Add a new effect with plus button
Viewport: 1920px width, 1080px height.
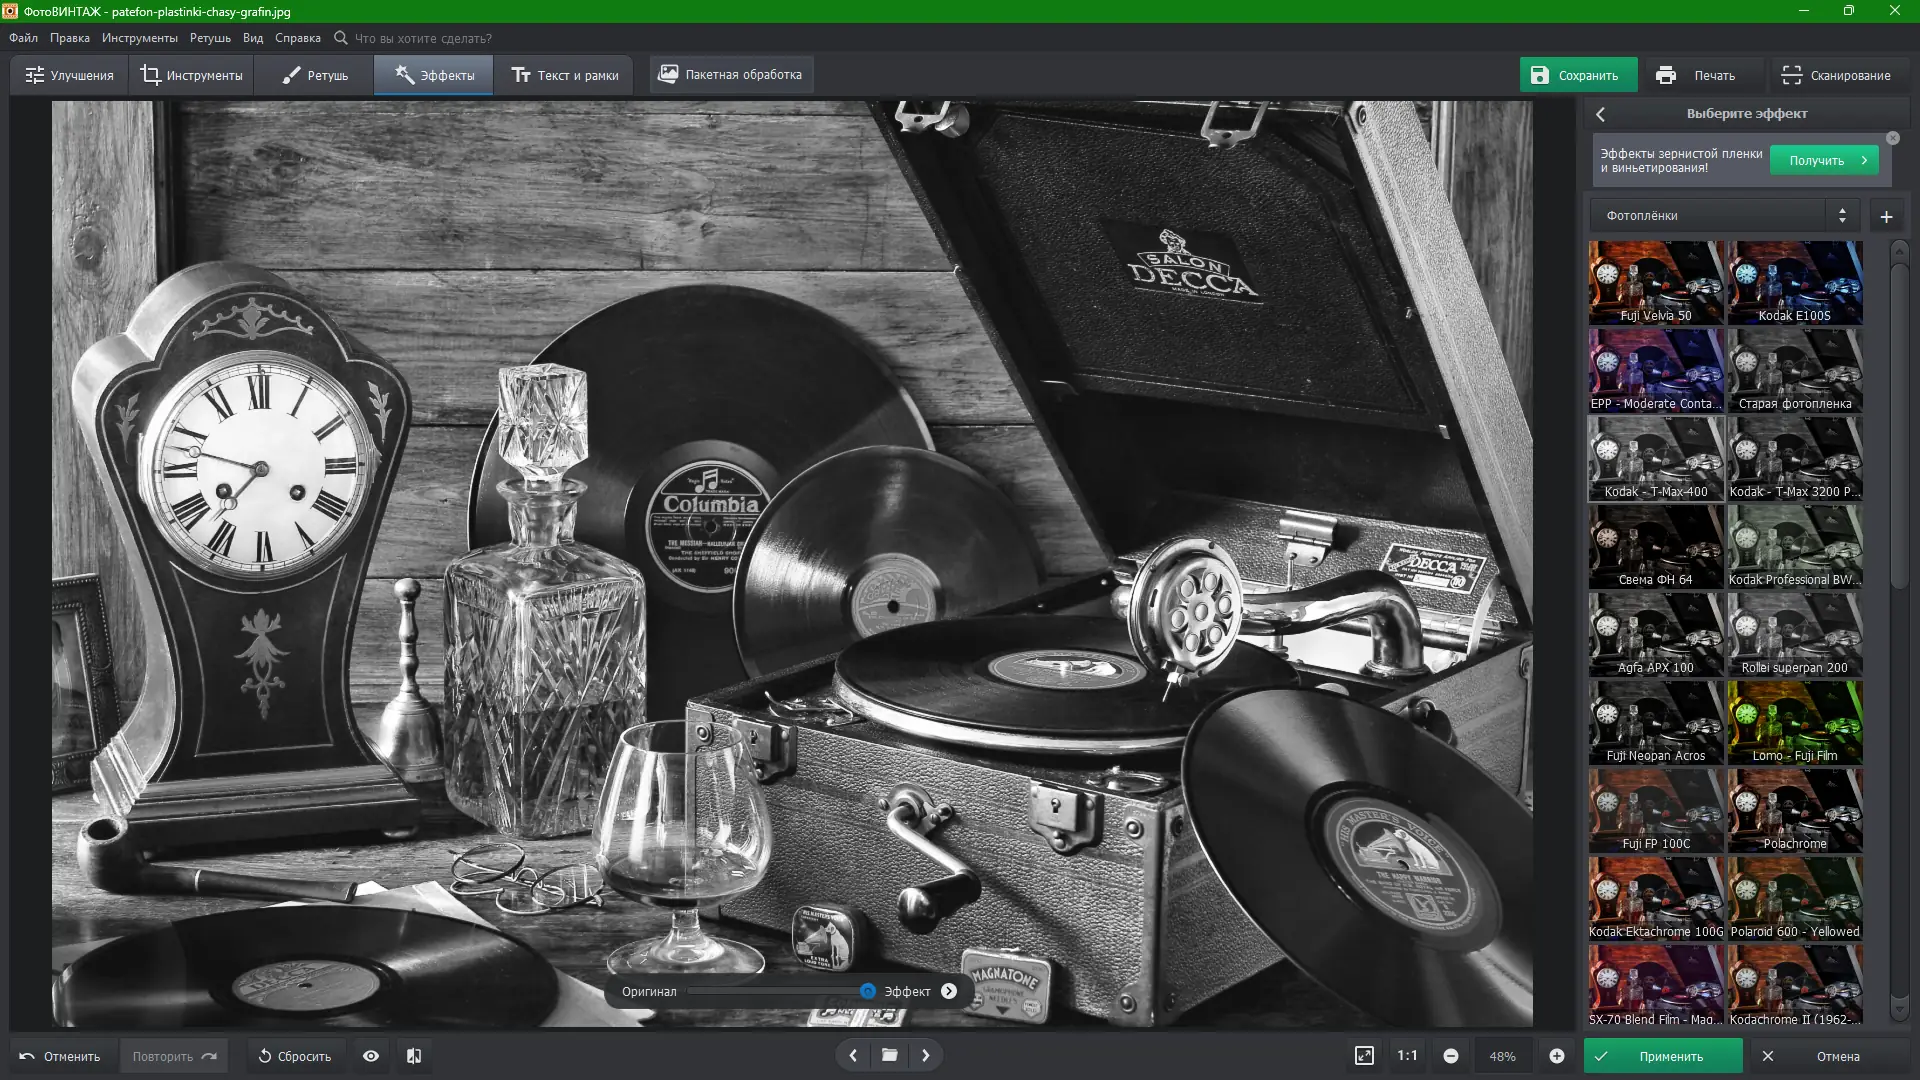click(x=1886, y=216)
